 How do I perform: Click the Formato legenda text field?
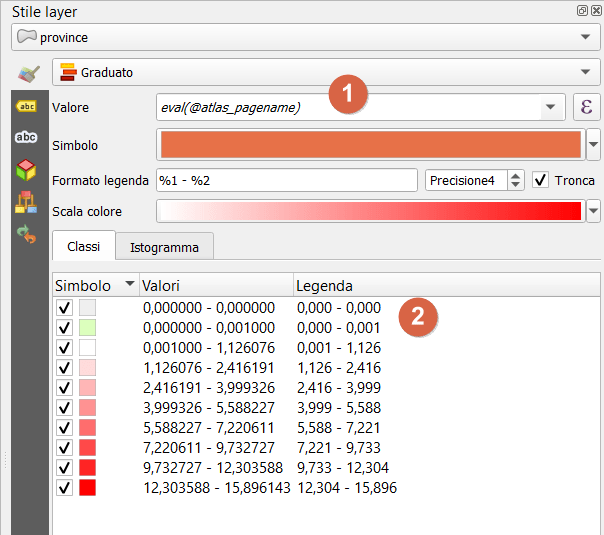(286, 180)
